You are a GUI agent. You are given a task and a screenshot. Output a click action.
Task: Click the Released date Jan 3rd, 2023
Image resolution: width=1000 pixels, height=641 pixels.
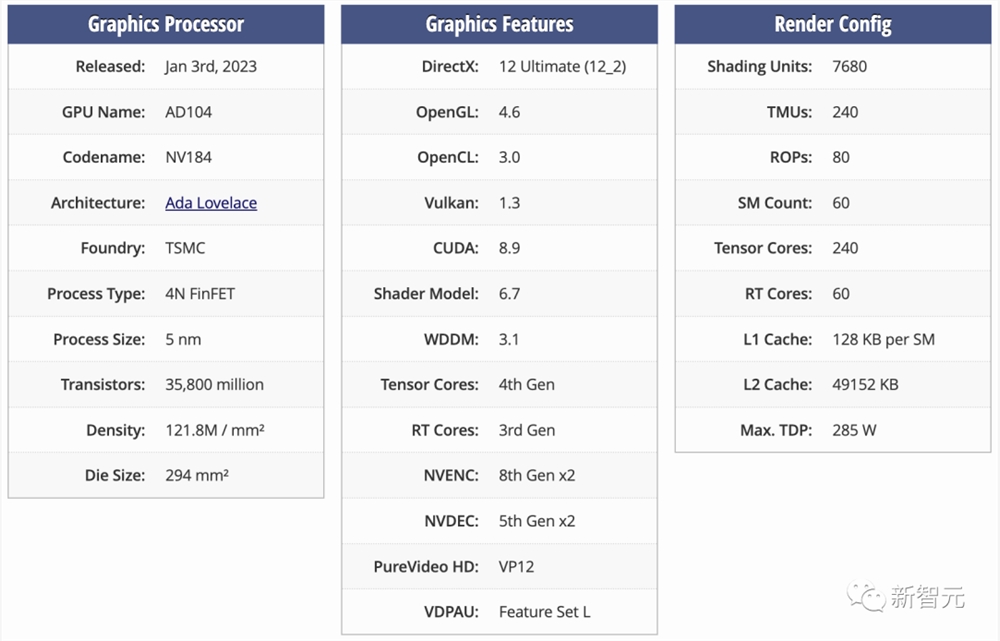[211, 67]
